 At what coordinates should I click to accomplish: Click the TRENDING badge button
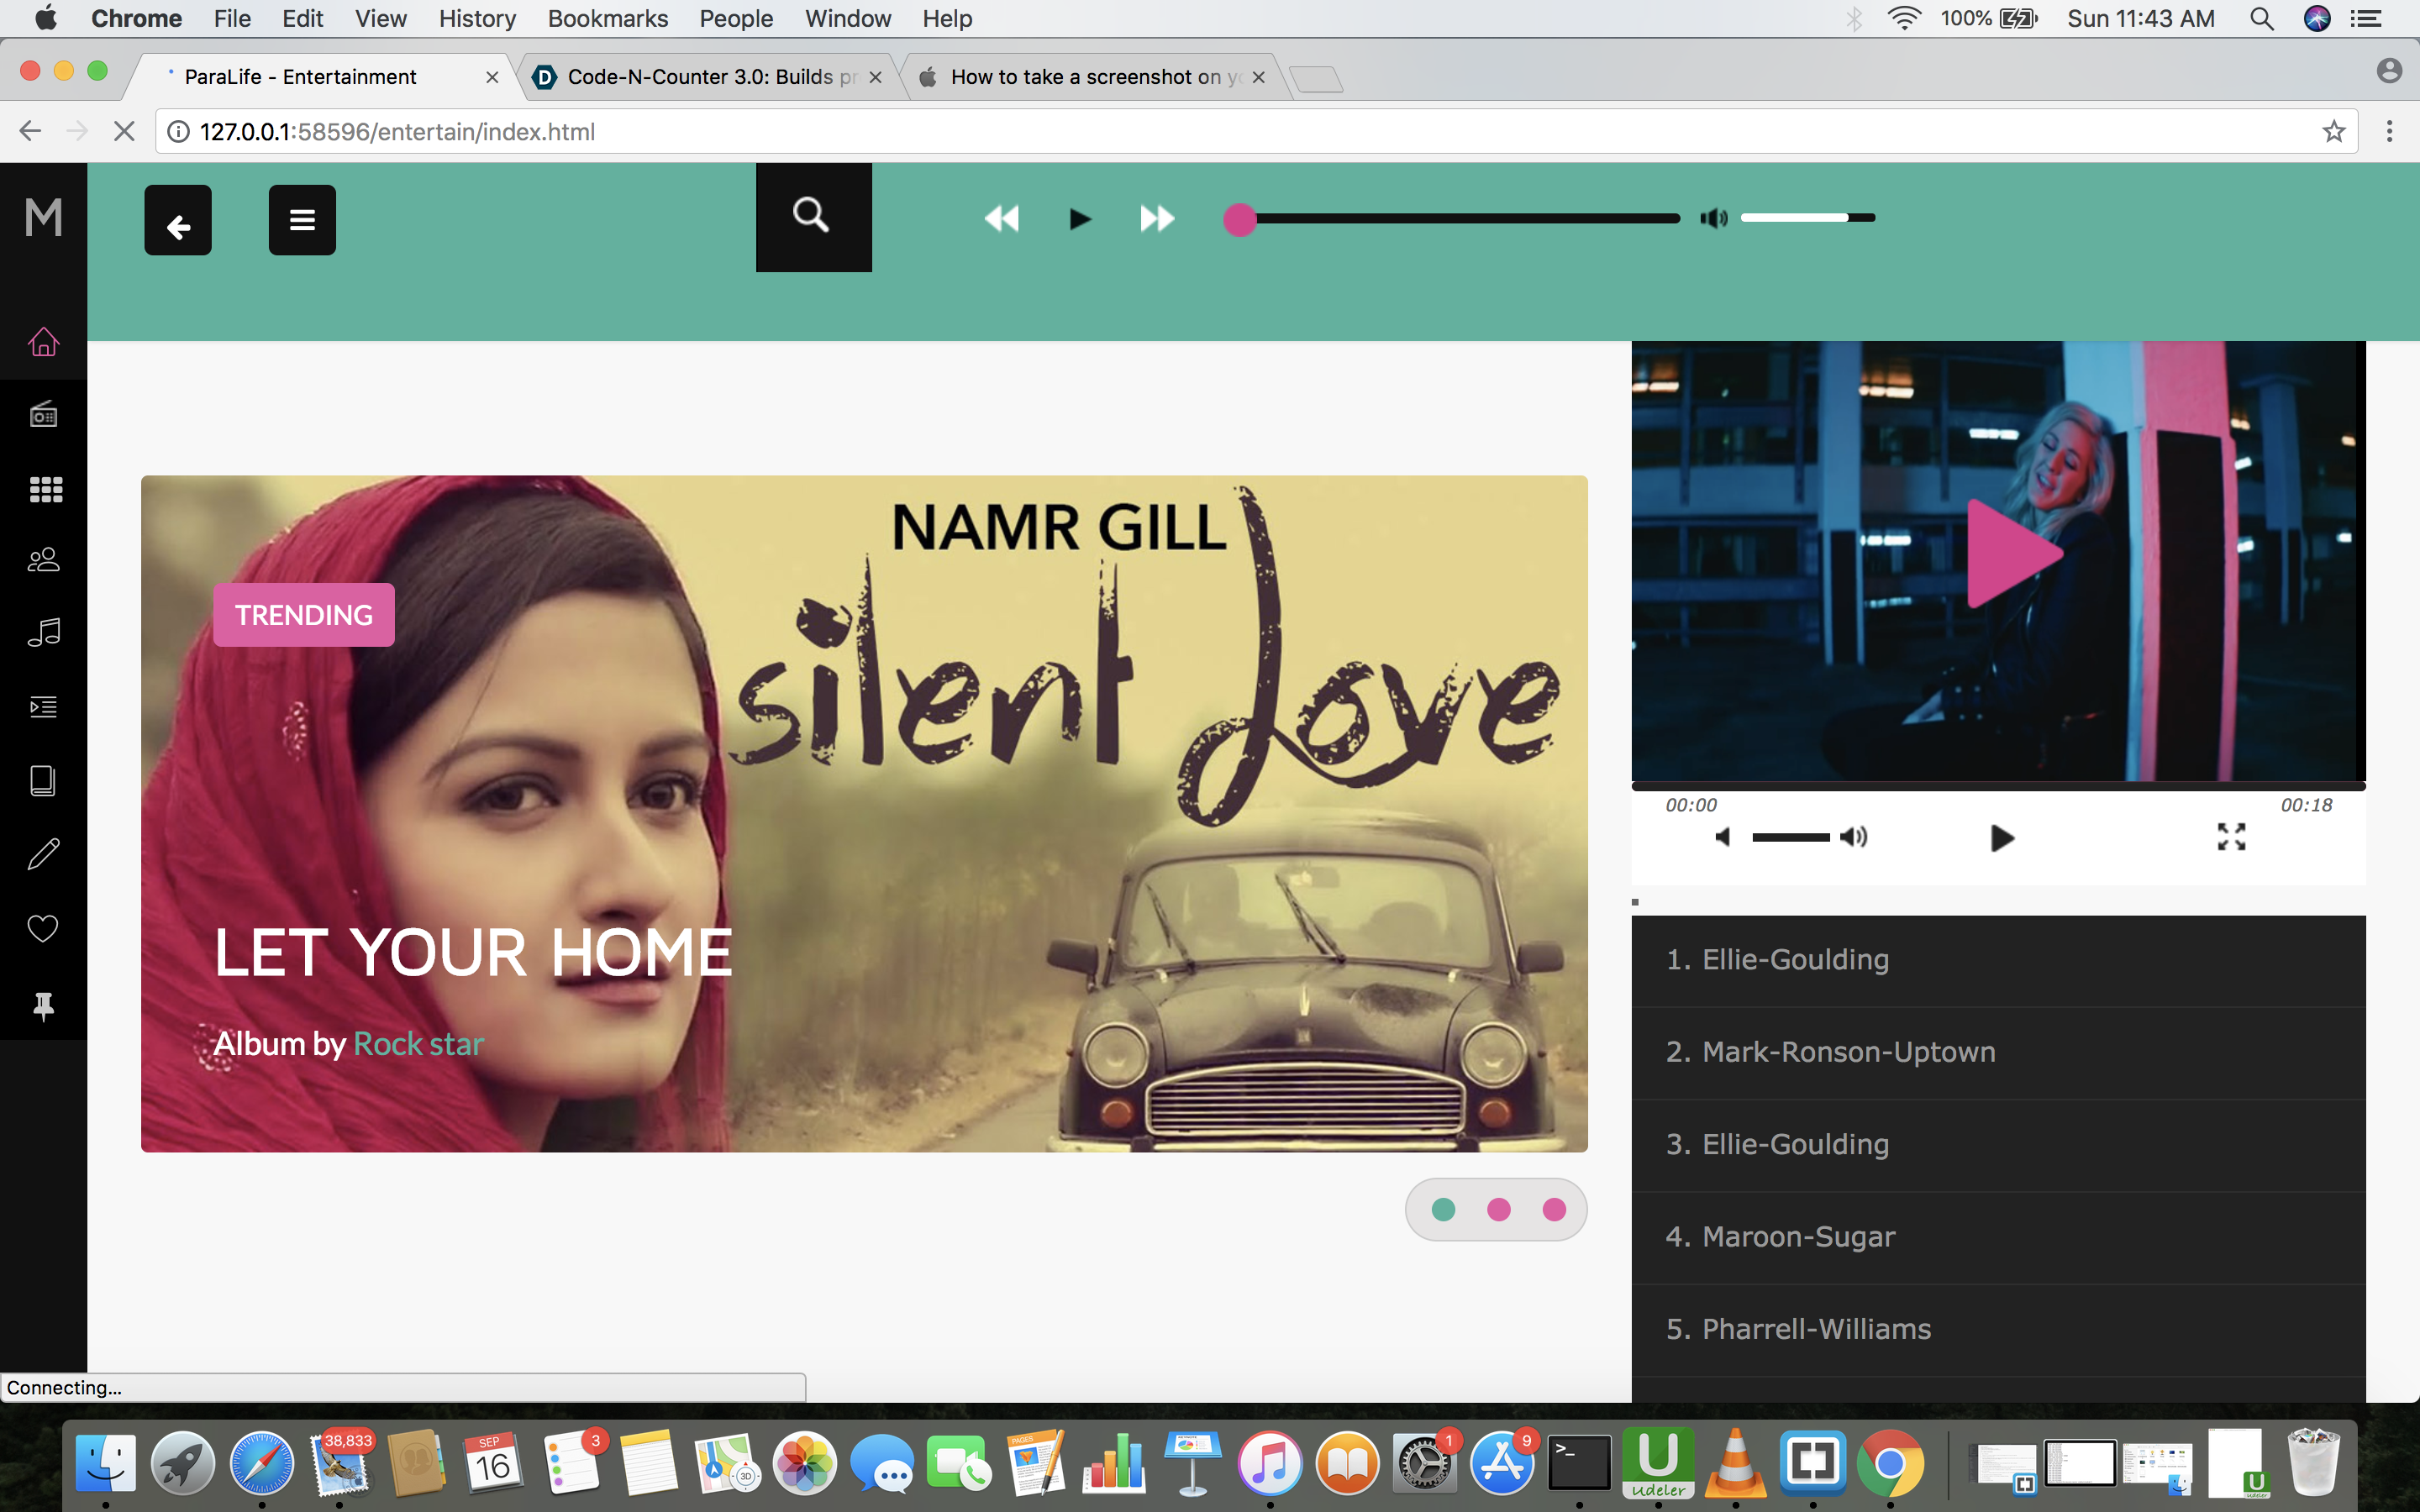(x=303, y=615)
